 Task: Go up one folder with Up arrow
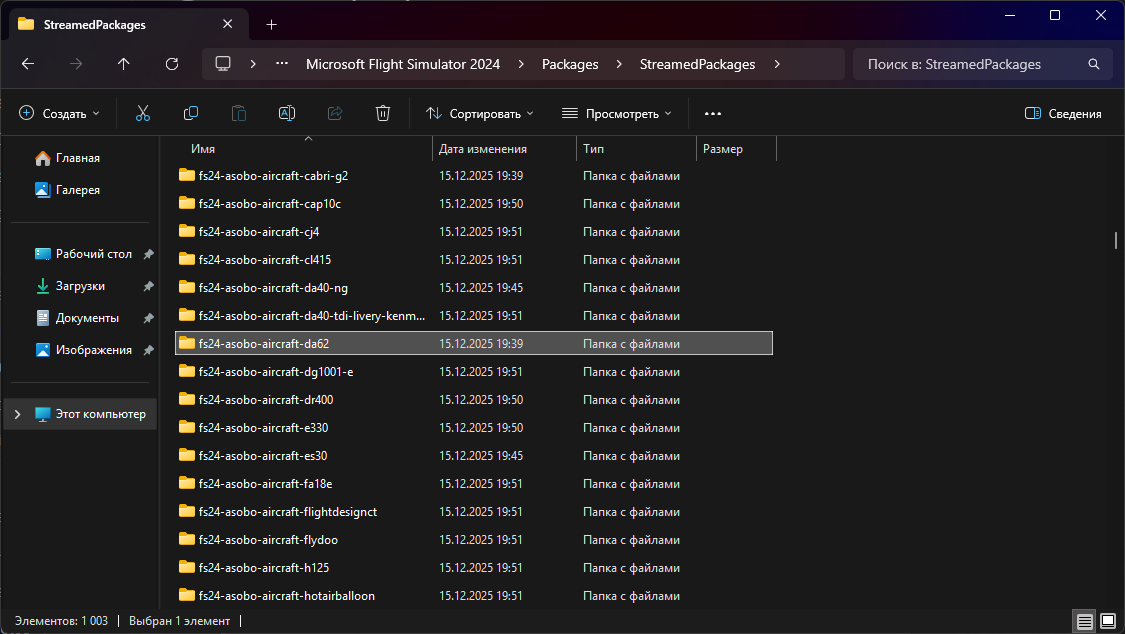(x=124, y=64)
